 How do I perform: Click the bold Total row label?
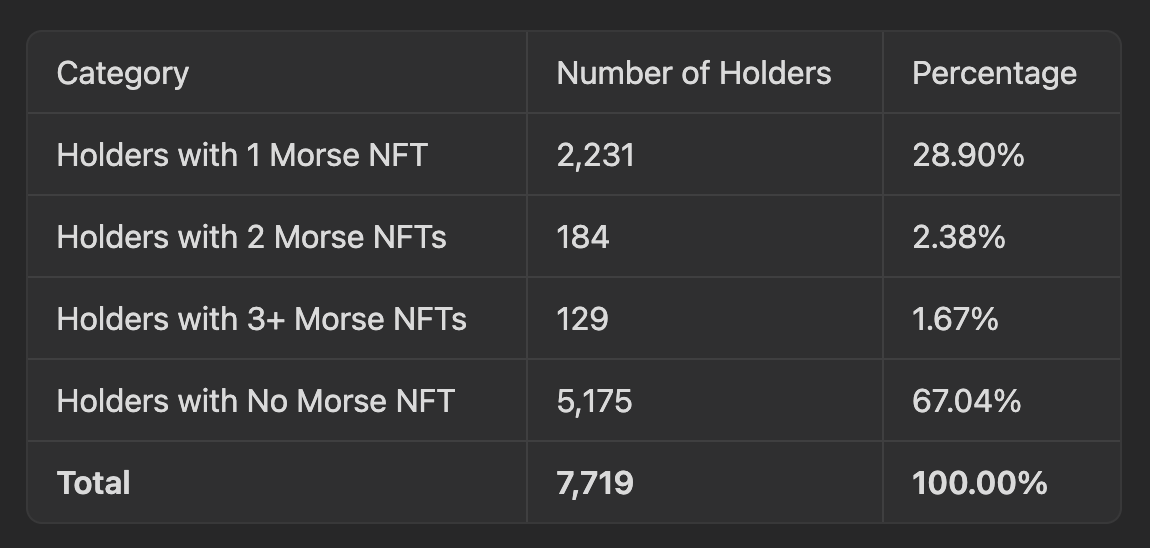93,483
